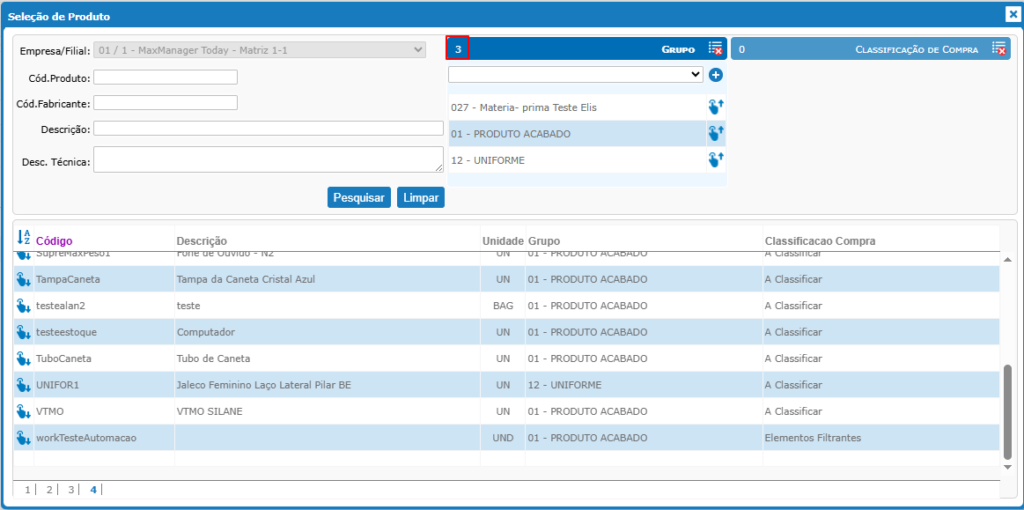
Task: Click the Pesquisar button
Action: (x=358, y=198)
